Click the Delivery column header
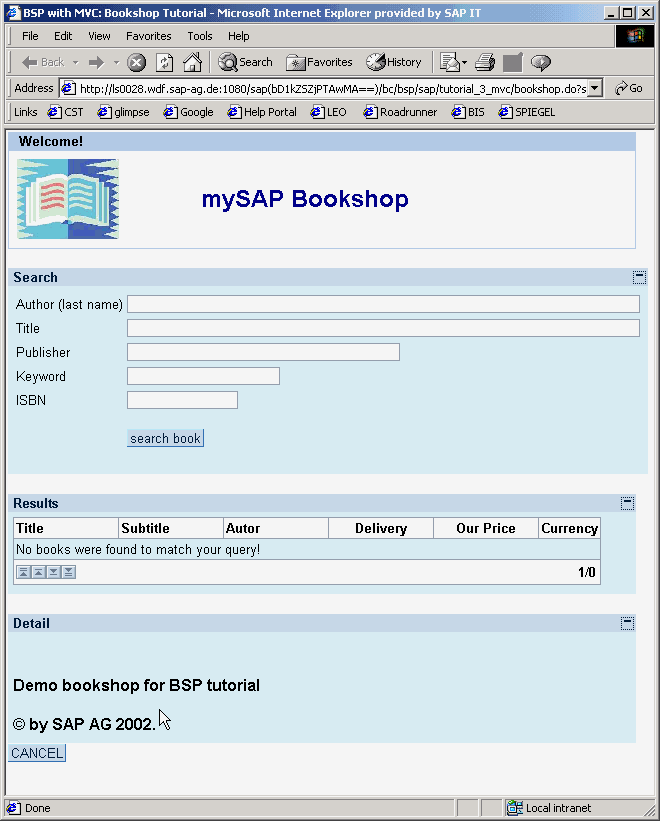 [381, 528]
